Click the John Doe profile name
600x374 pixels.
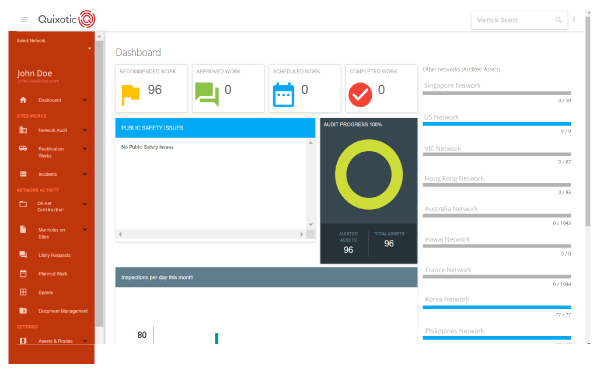[x=34, y=73]
